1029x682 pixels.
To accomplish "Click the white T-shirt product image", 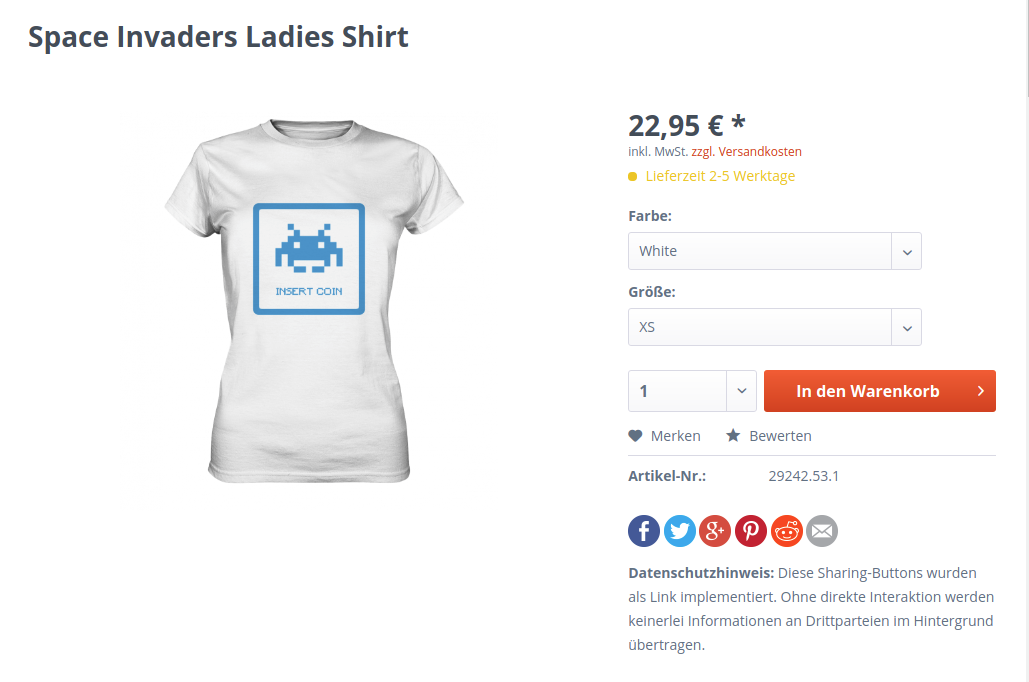I will (313, 301).
